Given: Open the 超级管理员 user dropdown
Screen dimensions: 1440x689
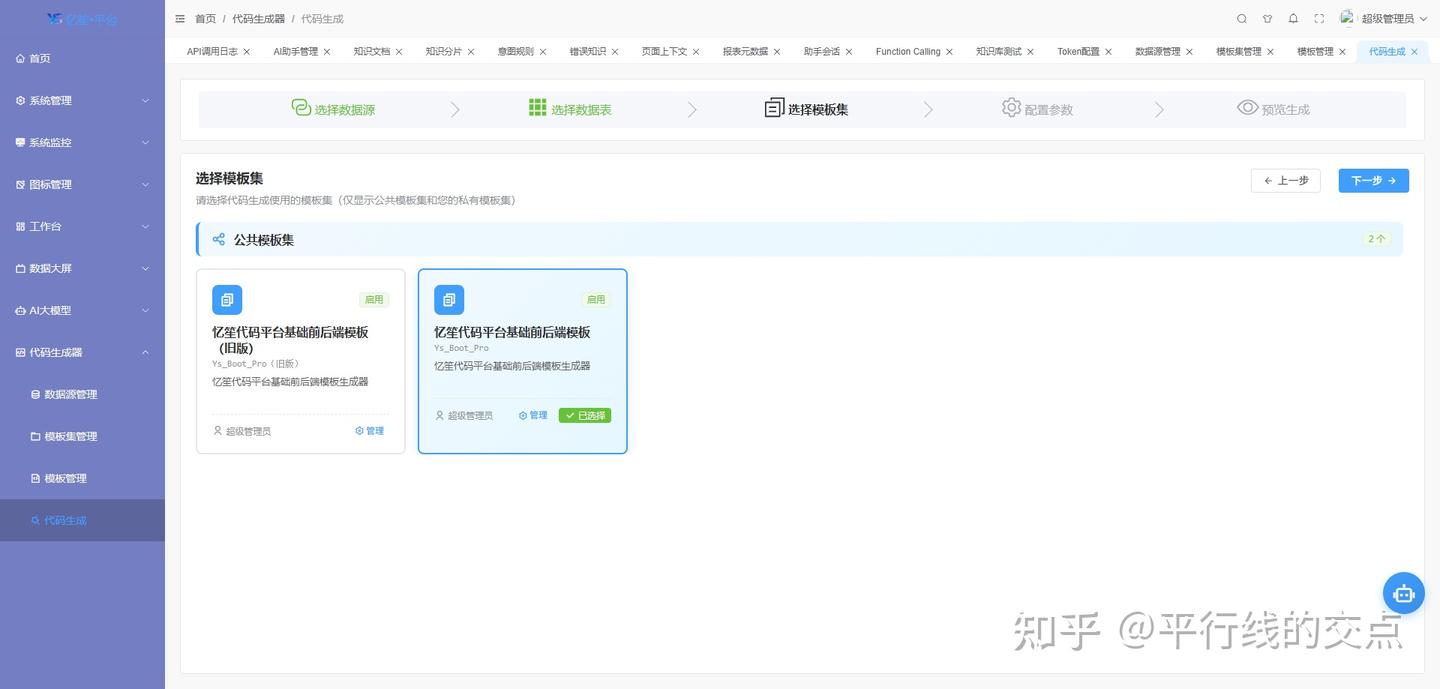Looking at the screenshot, I should tap(1394, 19).
